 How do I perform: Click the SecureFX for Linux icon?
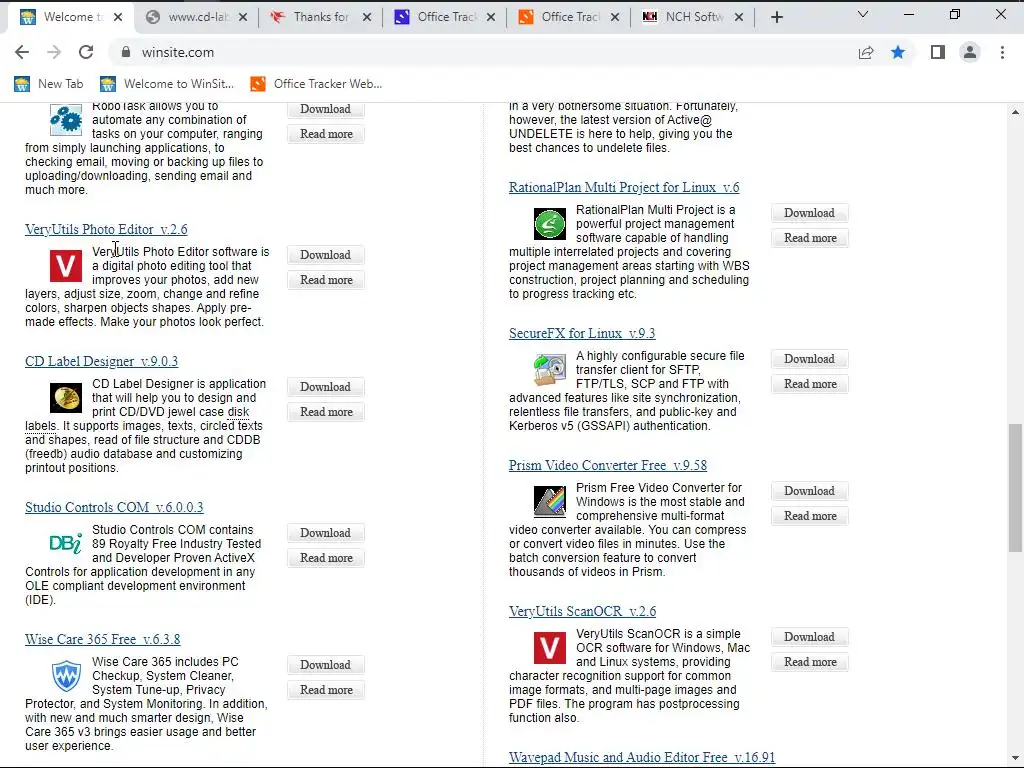click(x=550, y=370)
